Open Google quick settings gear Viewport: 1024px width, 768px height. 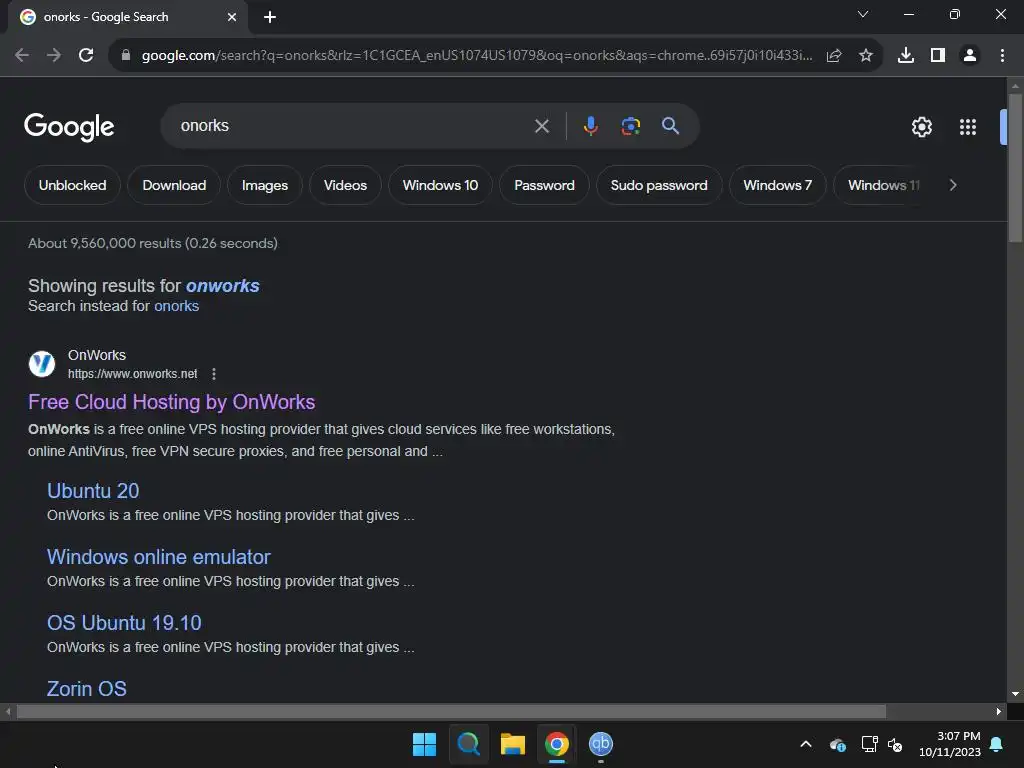921,127
